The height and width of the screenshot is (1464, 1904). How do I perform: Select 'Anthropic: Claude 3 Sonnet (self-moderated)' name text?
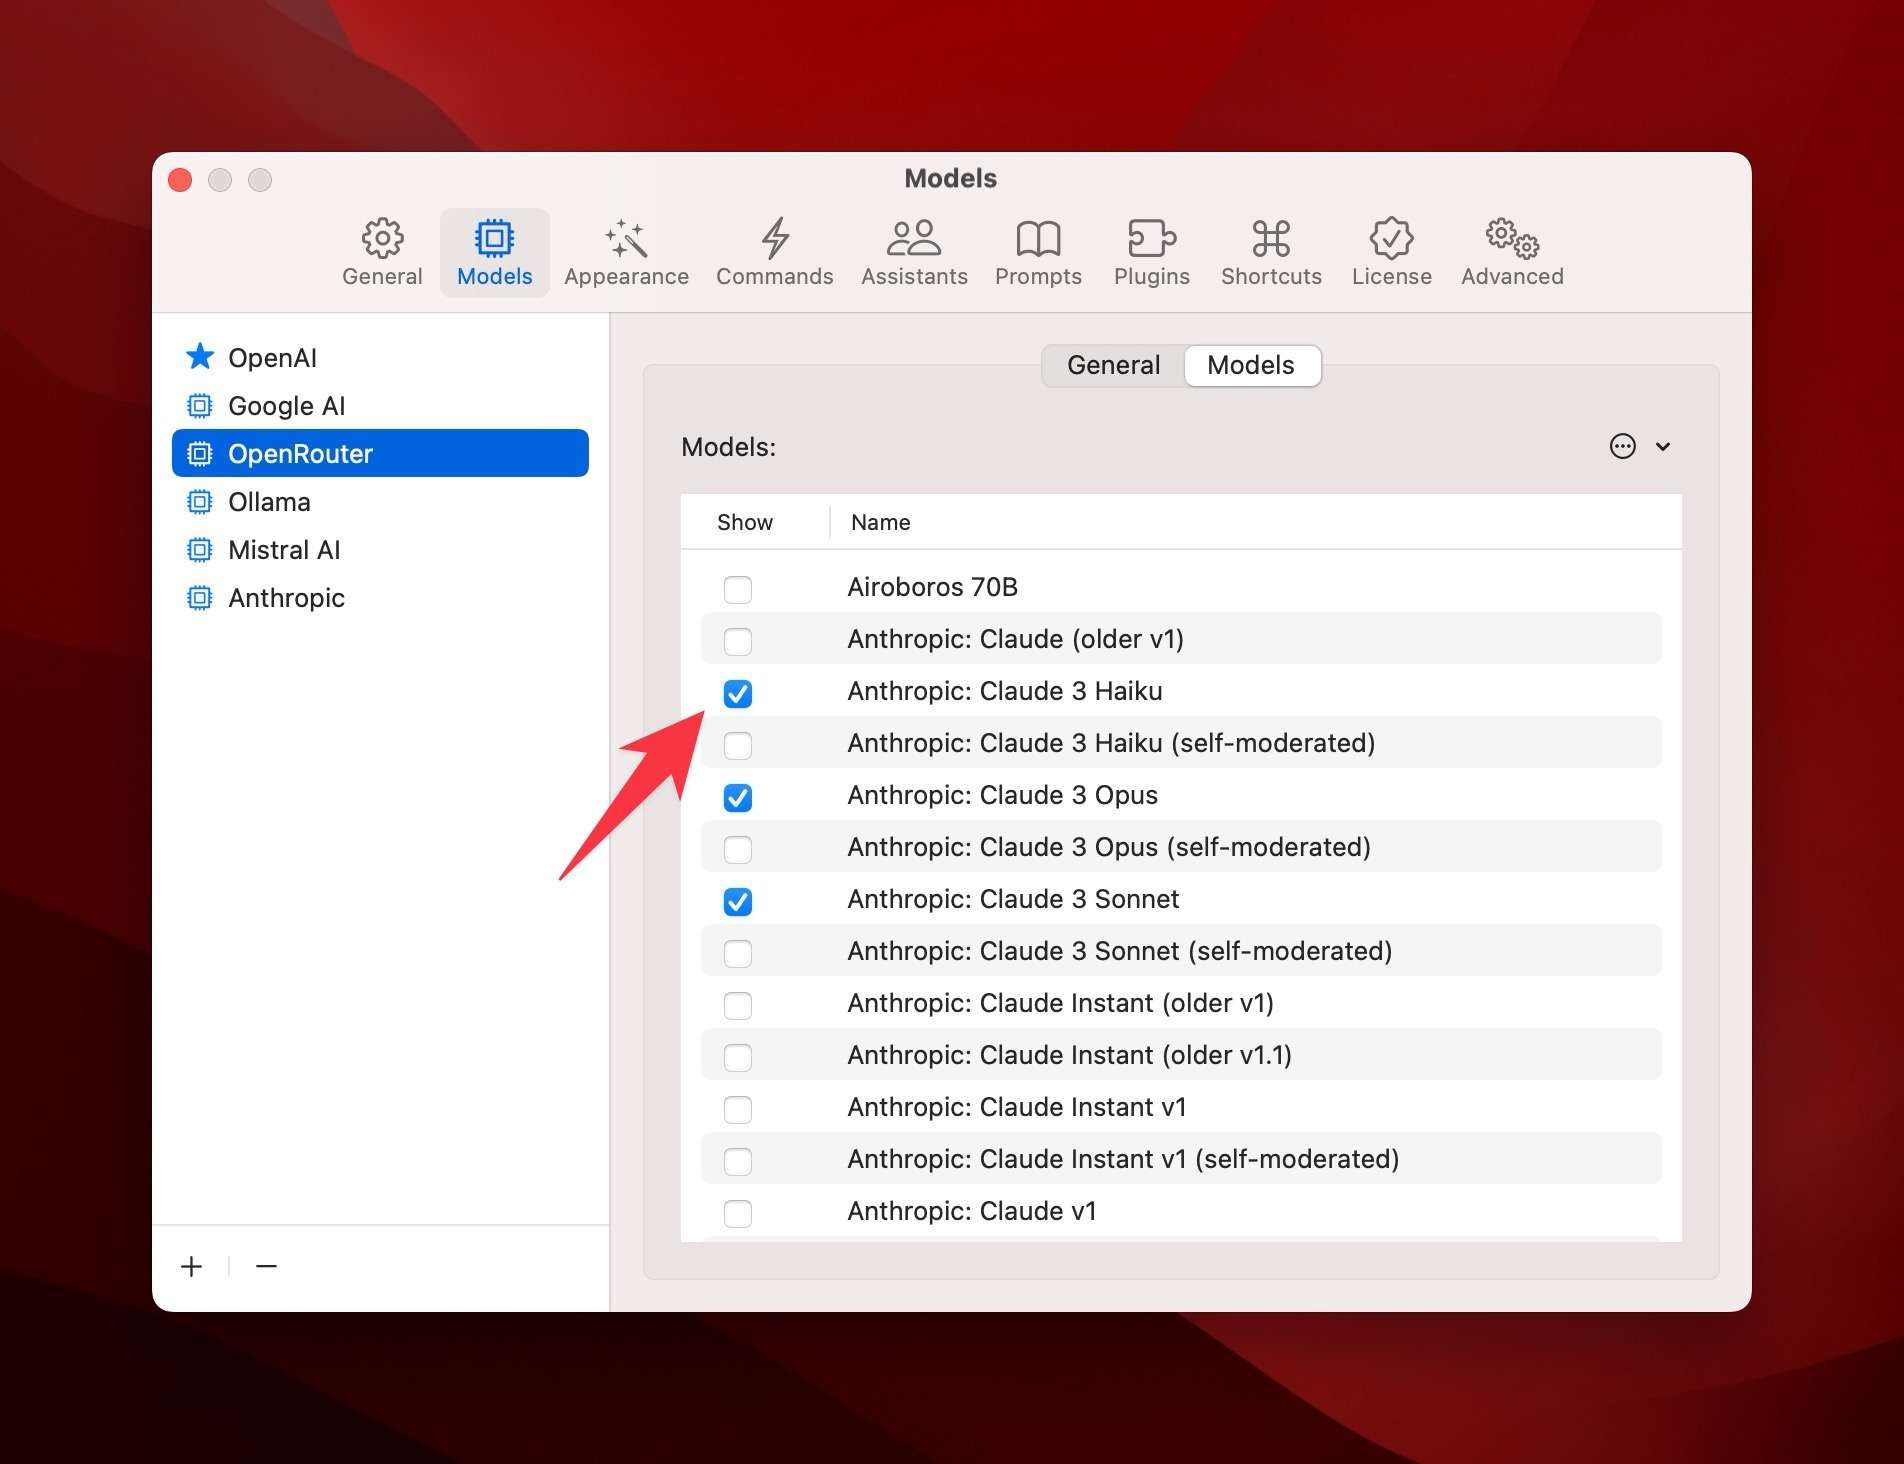(1120, 951)
